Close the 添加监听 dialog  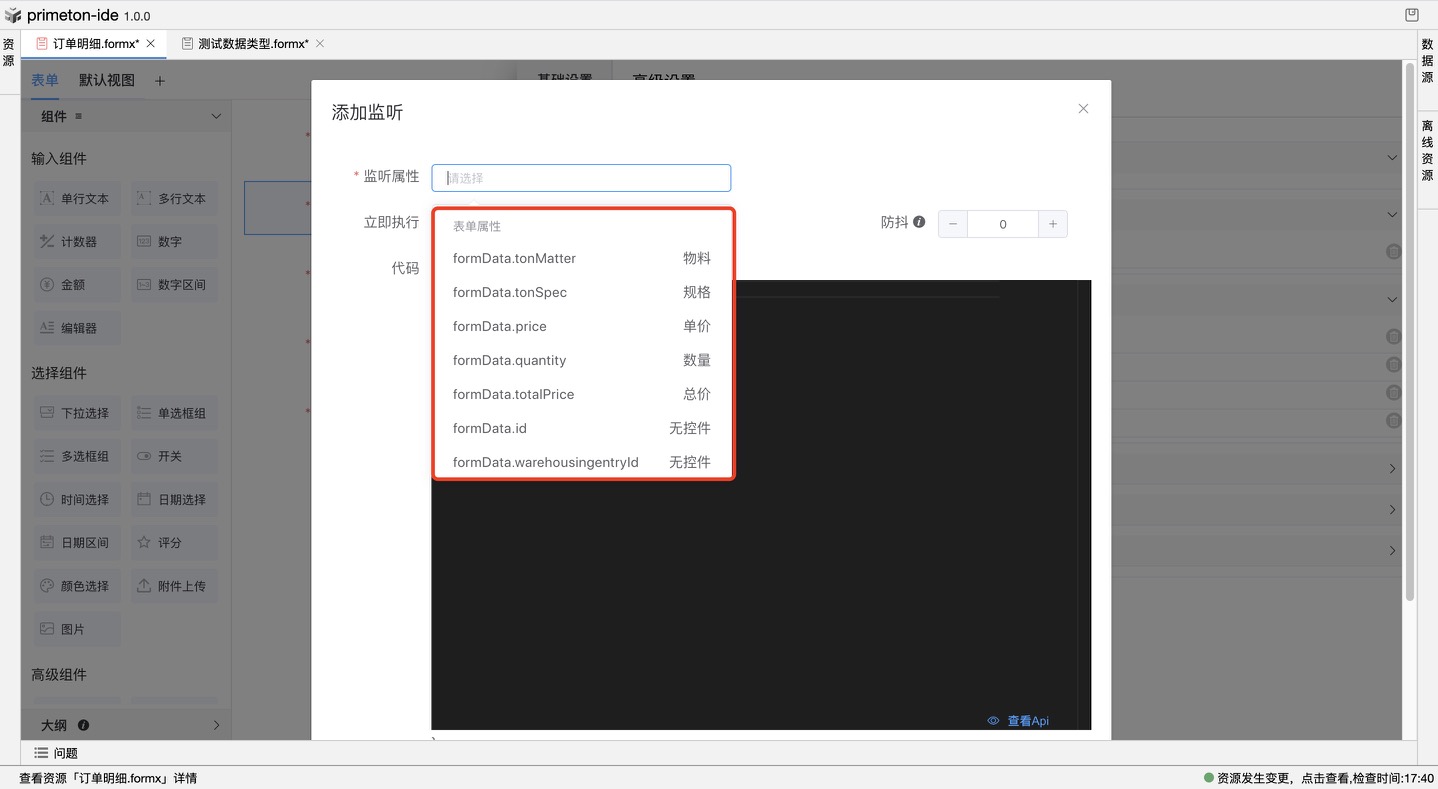click(x=1083, y=109)
